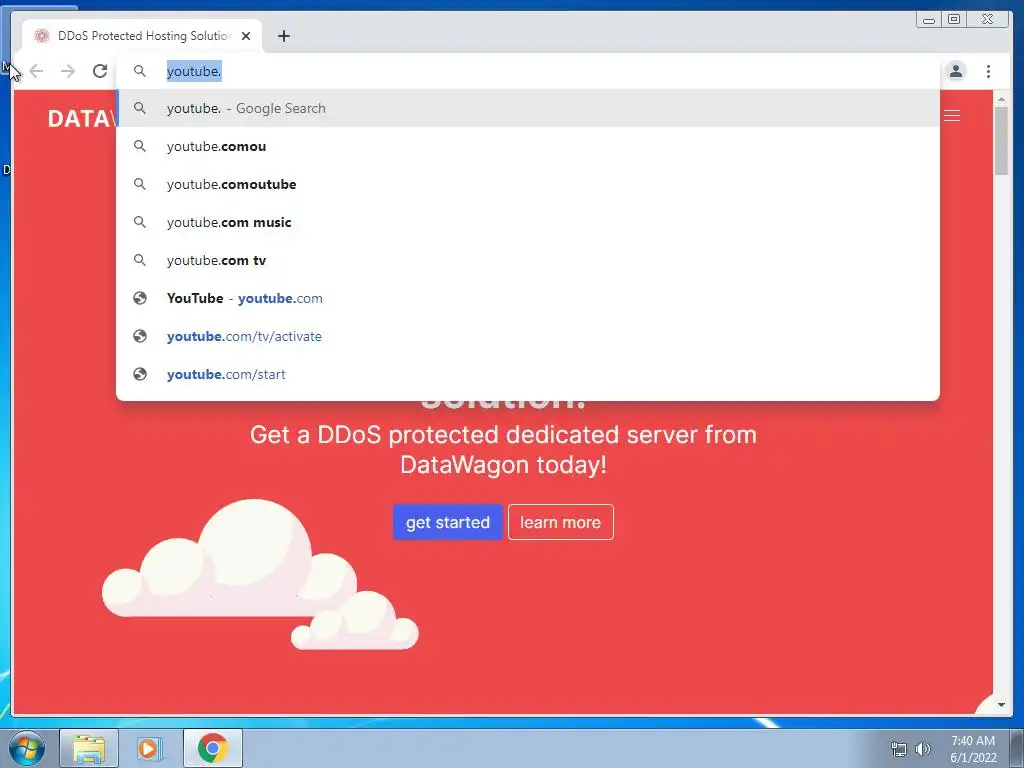This screenshot has width=1024, height=768.
Task: Pick the 'youtube.com tv' suggestion
Action: [528, 260]
